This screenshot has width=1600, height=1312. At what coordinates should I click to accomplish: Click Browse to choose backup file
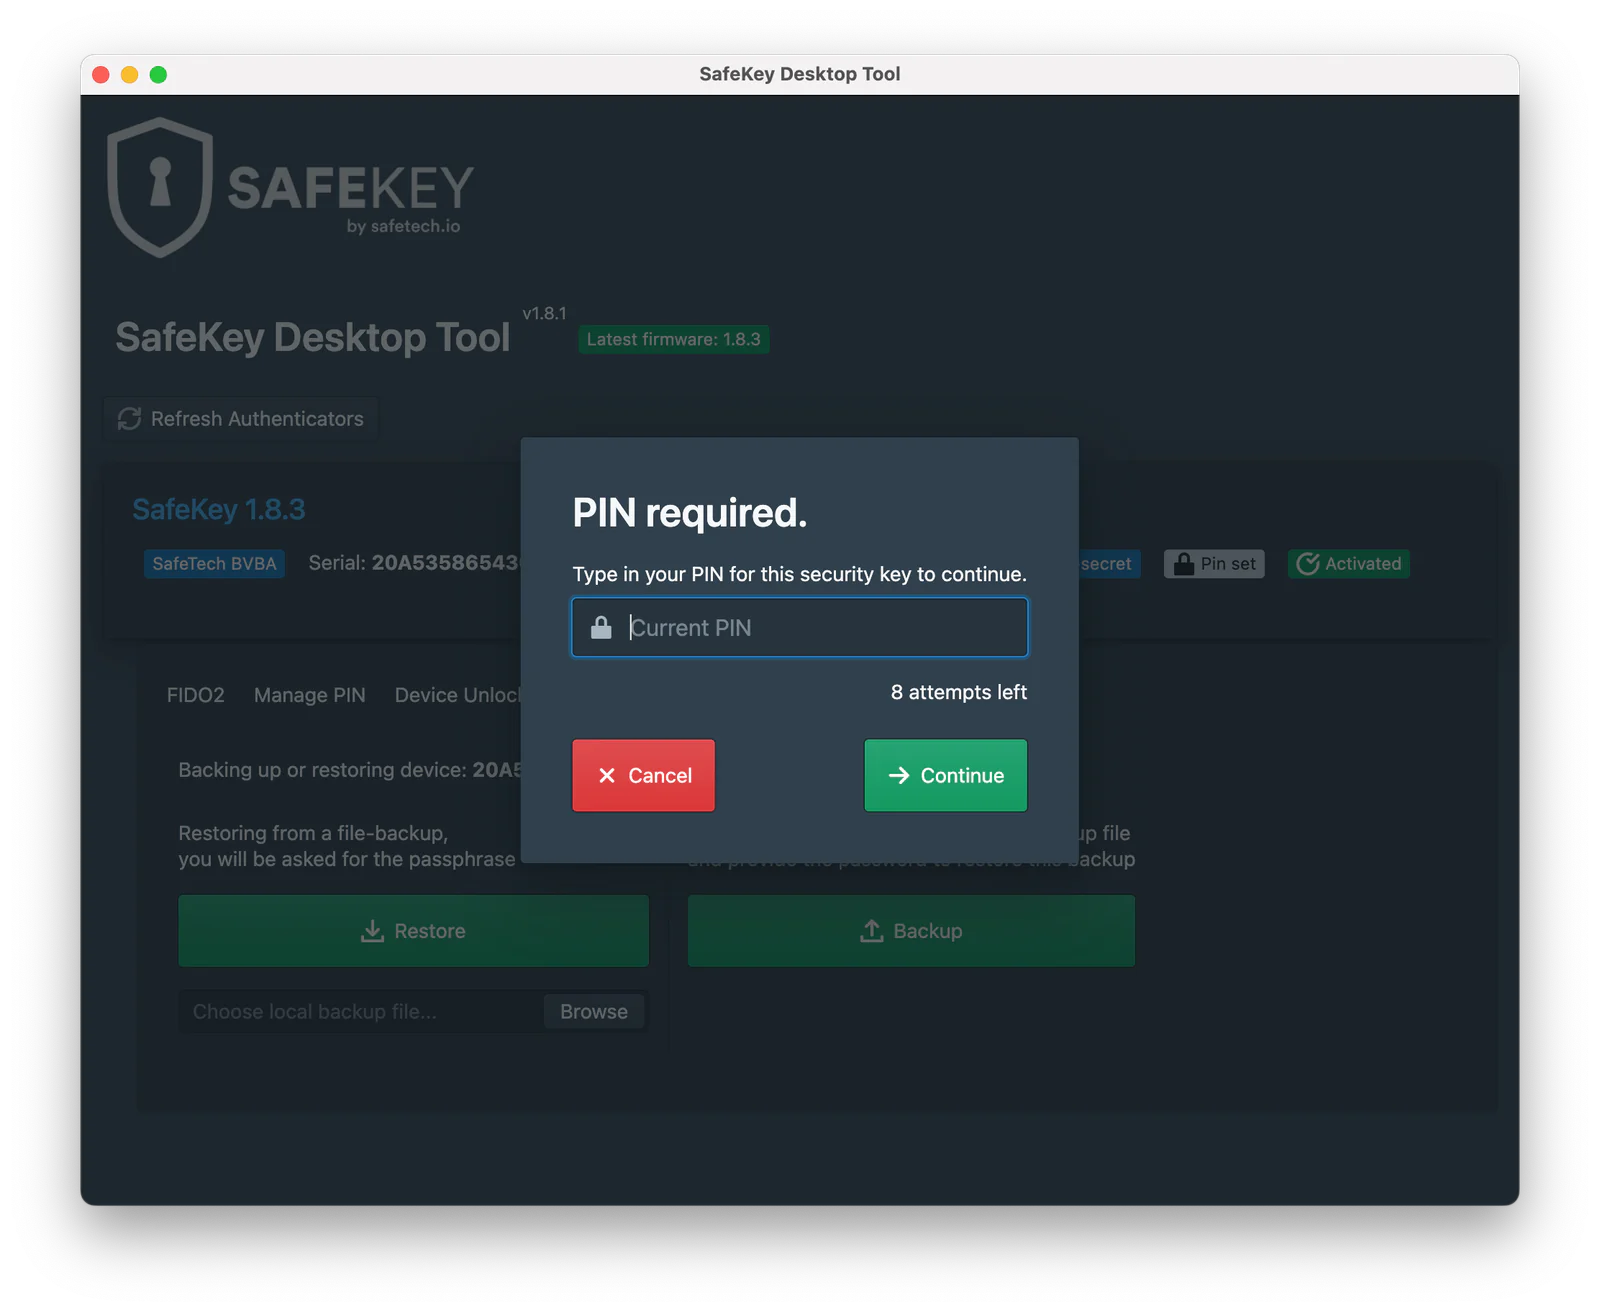tap(594, 1011)
